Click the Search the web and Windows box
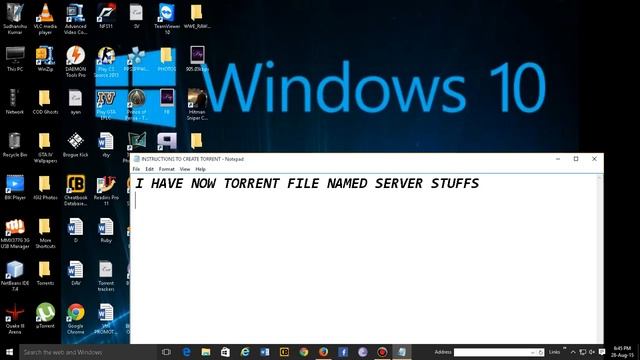Viewport: 640px width, 360px height. 88,352
